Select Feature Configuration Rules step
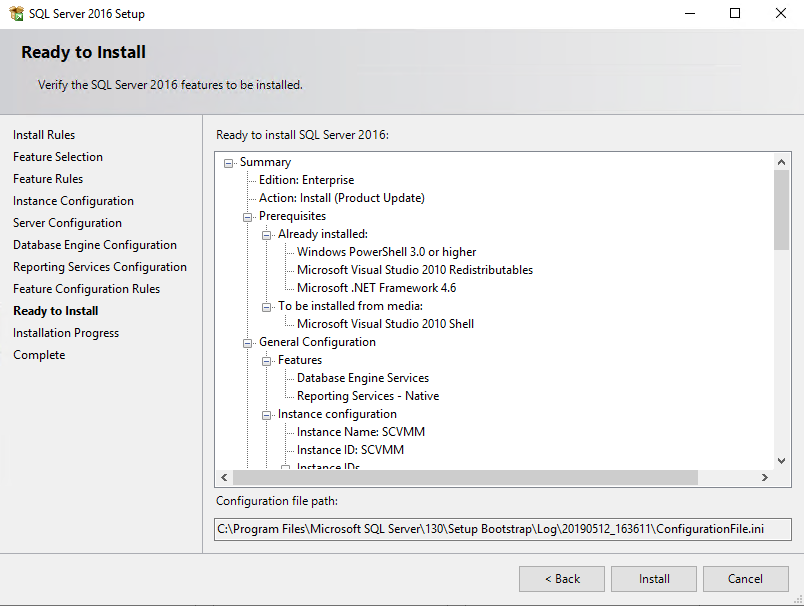The image size is (804, 606). [87, 289]
